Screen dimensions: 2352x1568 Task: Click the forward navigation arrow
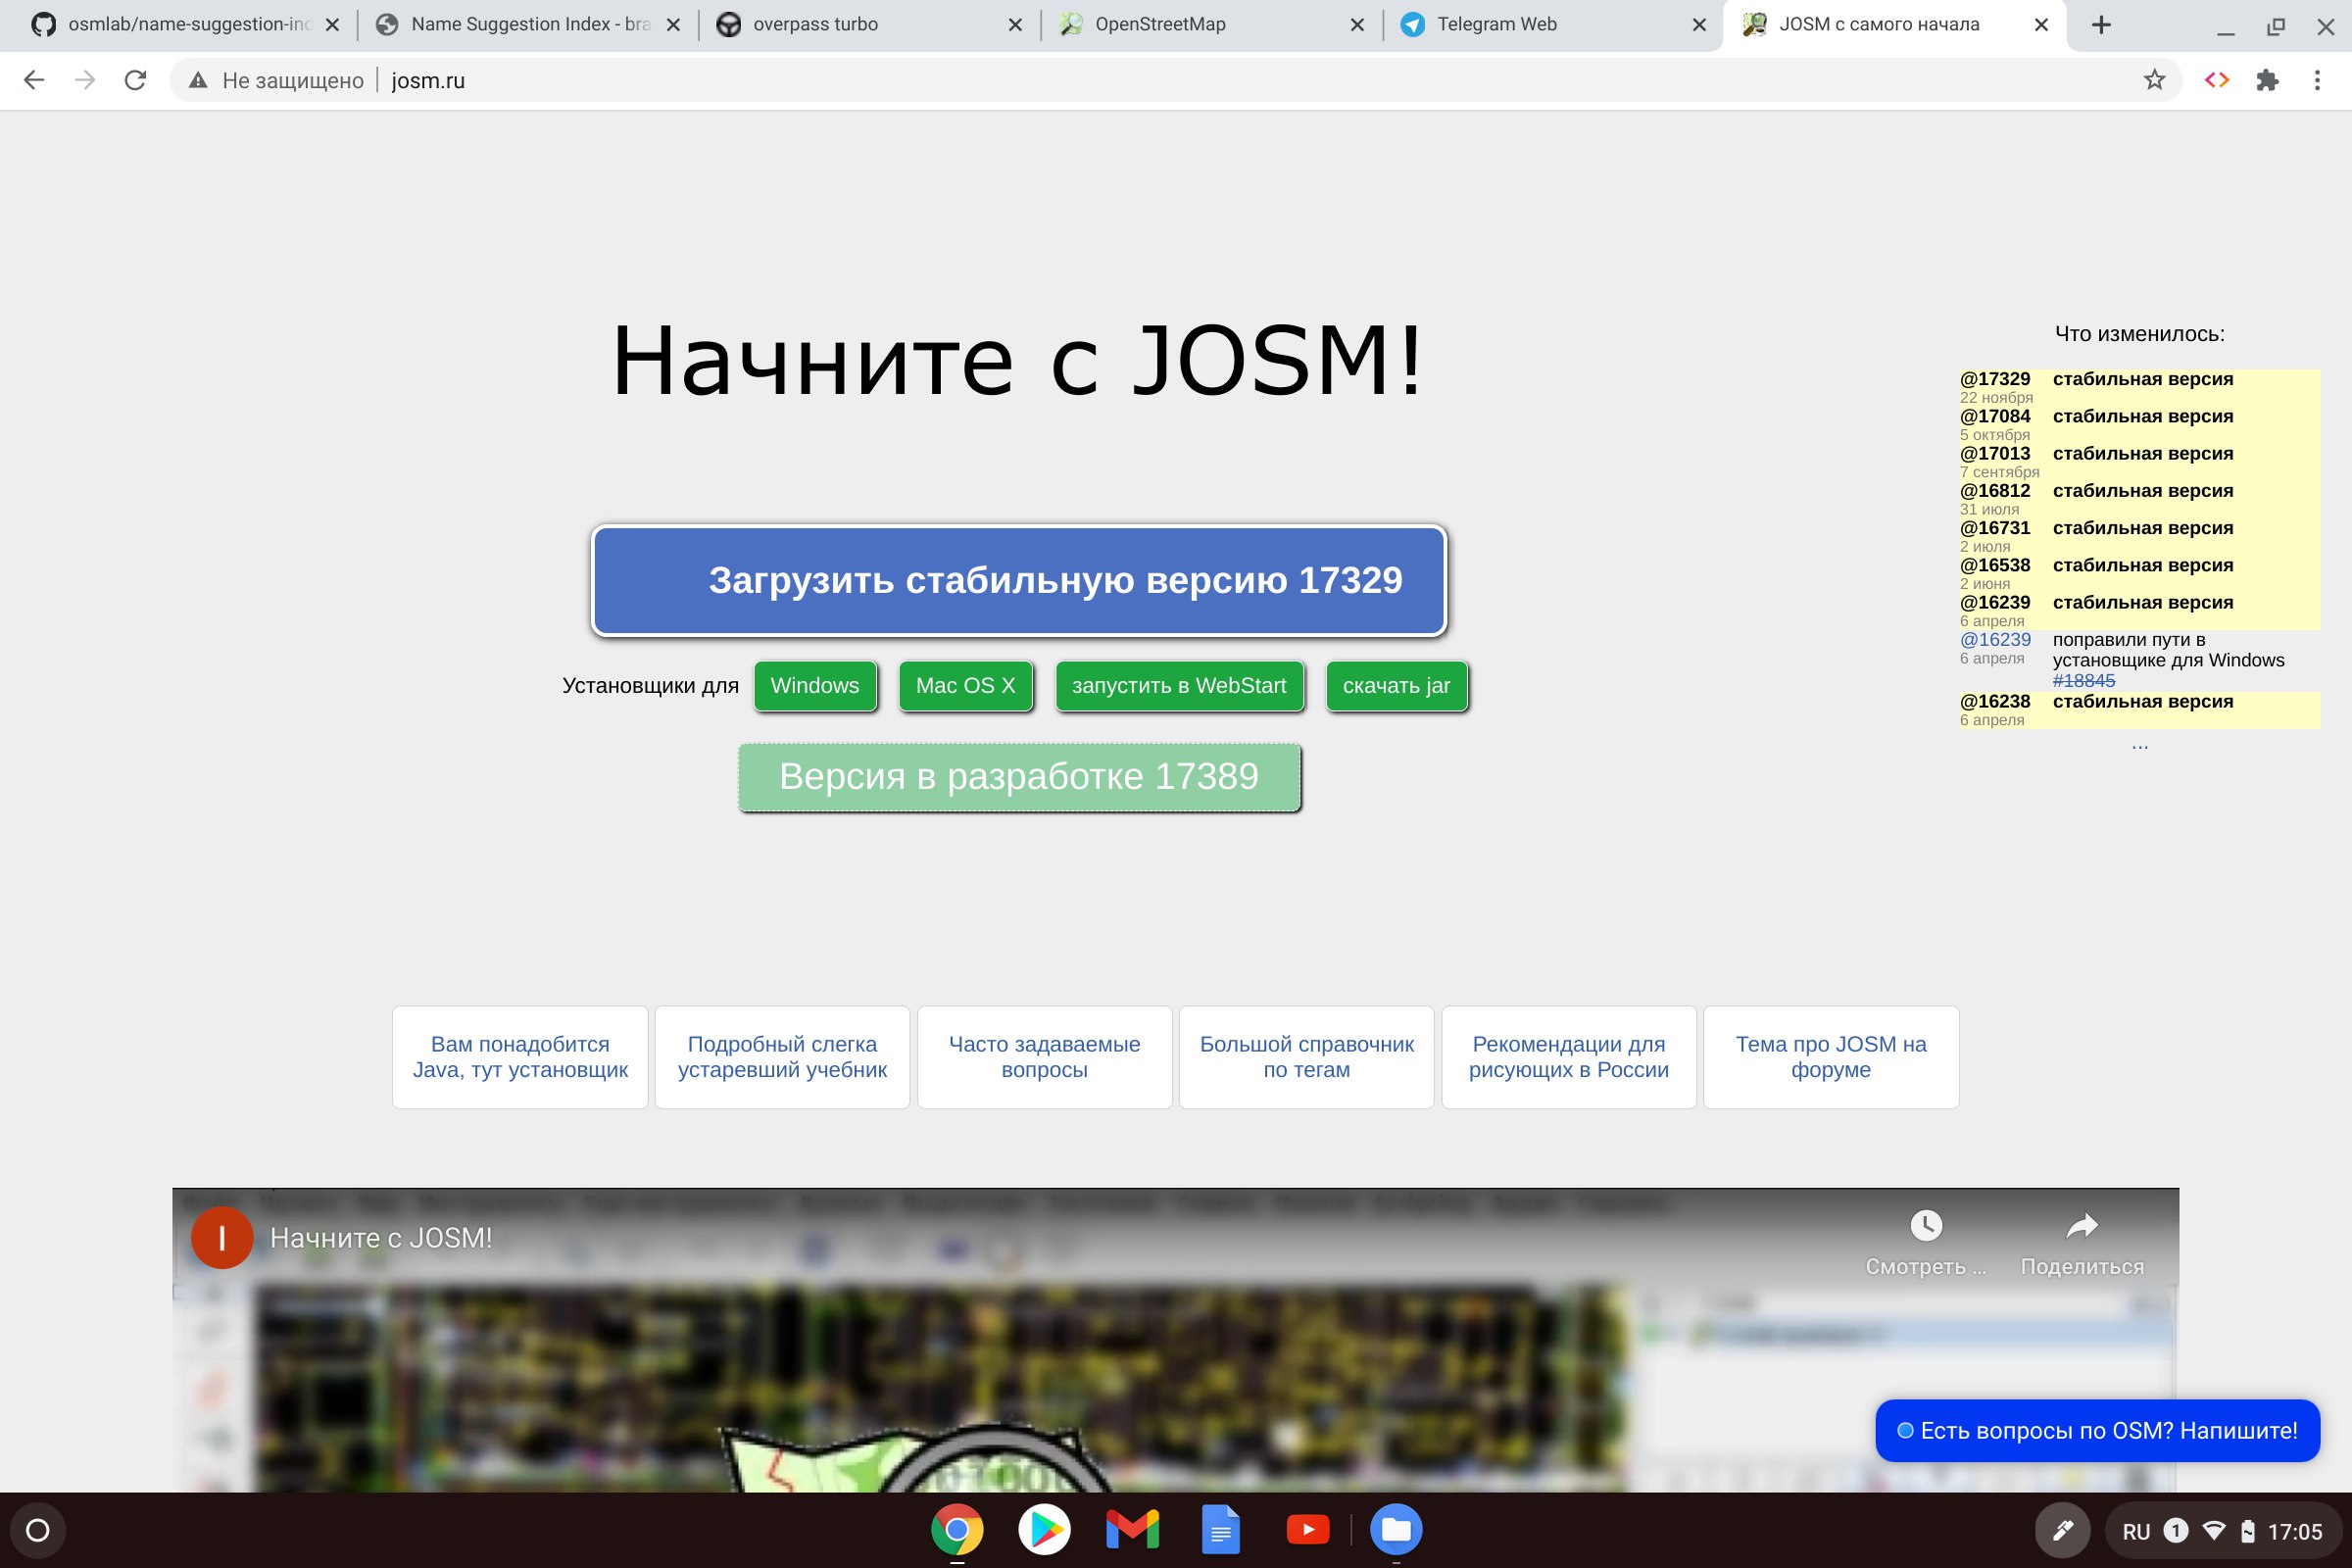click(x=85, y=80)
